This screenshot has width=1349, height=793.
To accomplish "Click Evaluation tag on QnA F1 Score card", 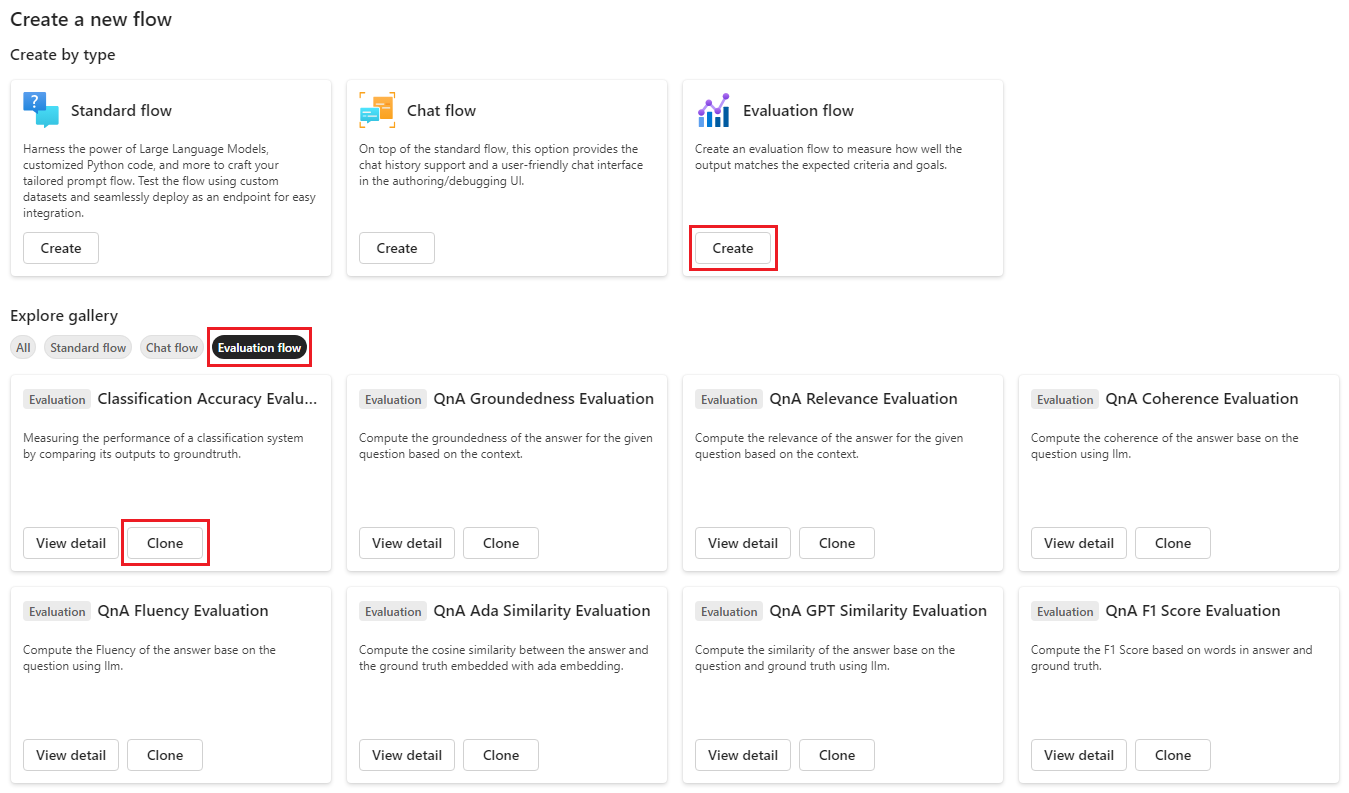I will 1065,612.
